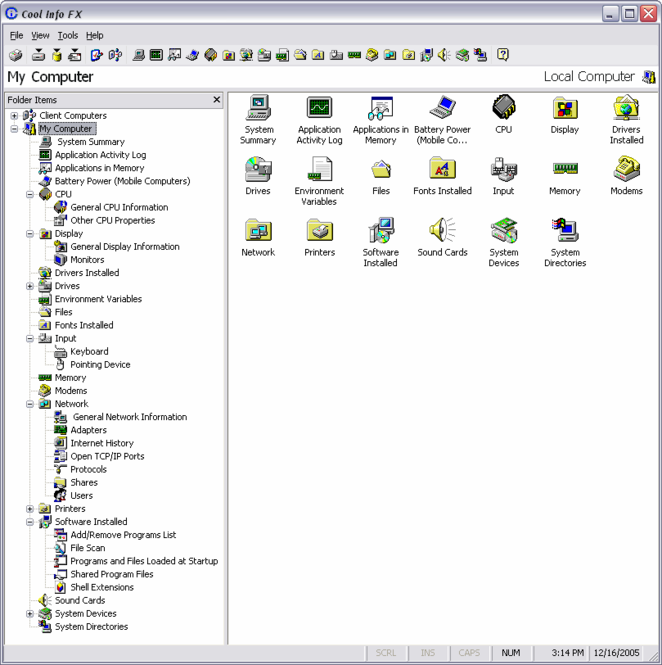Image resolution: width=662 pixels, height=665 pixels.
Task: Select Open TCP/IP Ports in tree
Action: (x=106, y=456)
